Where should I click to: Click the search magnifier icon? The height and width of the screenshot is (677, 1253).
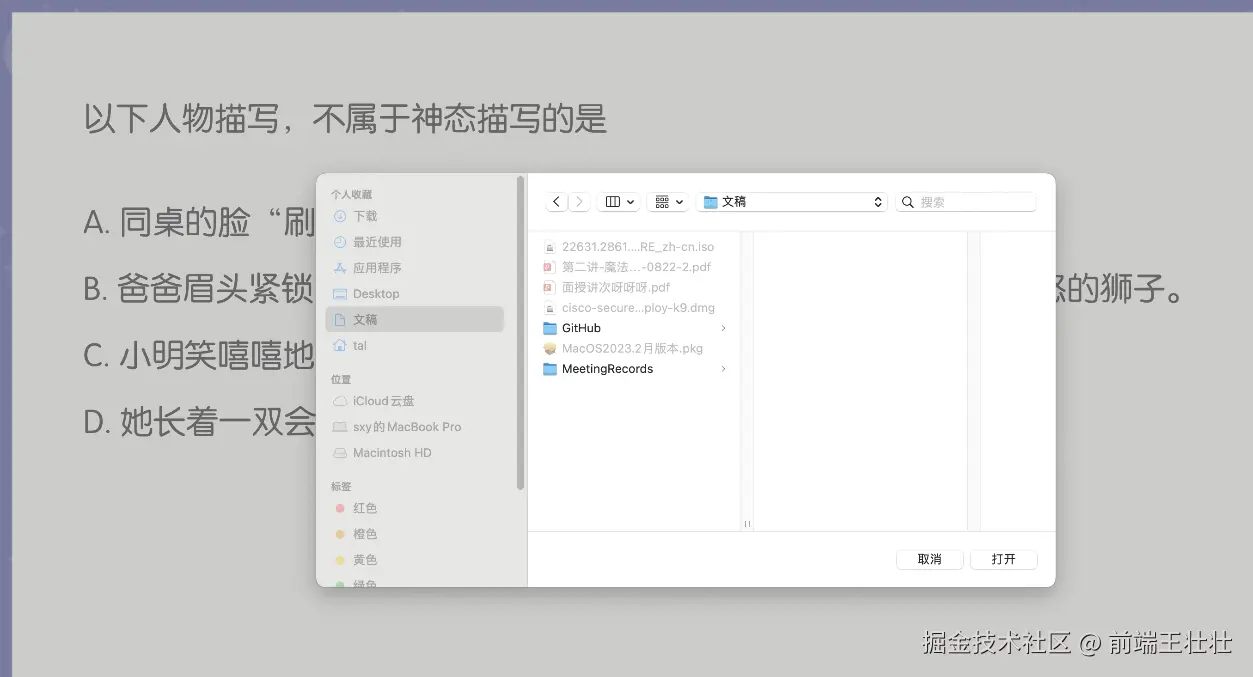(x=908, y=202)
